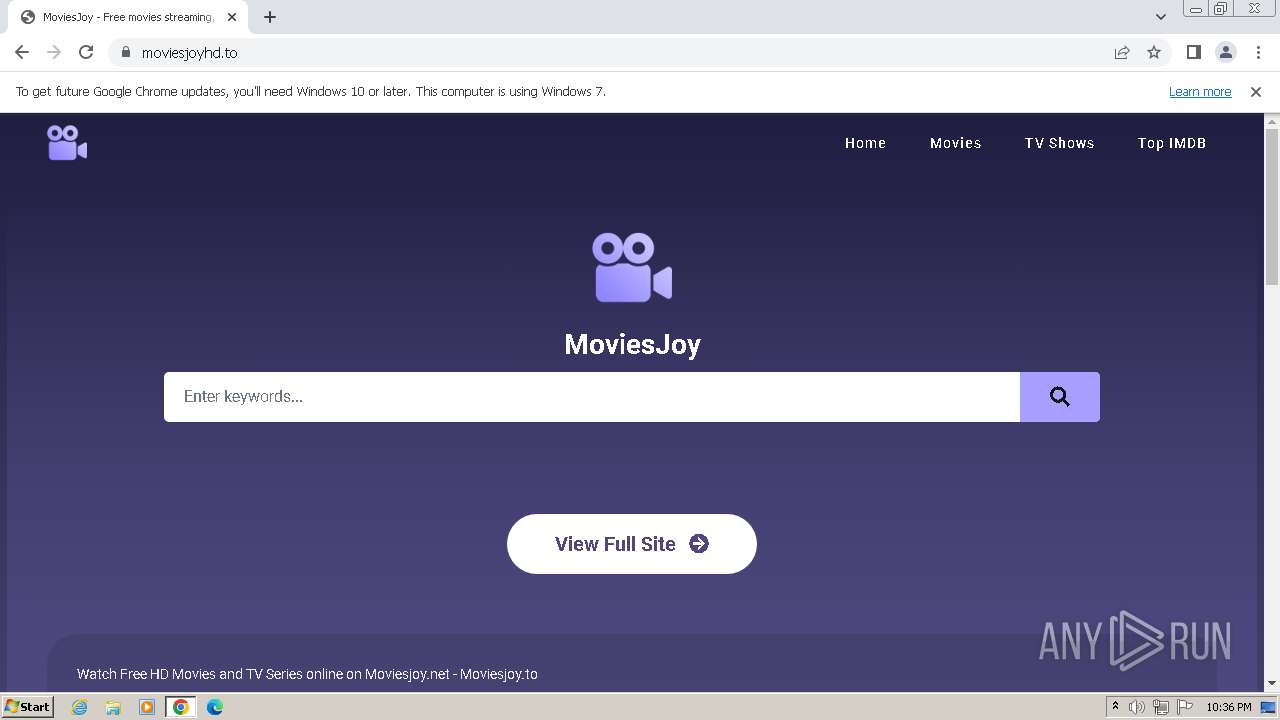Reload the page

tap(86, 52)
